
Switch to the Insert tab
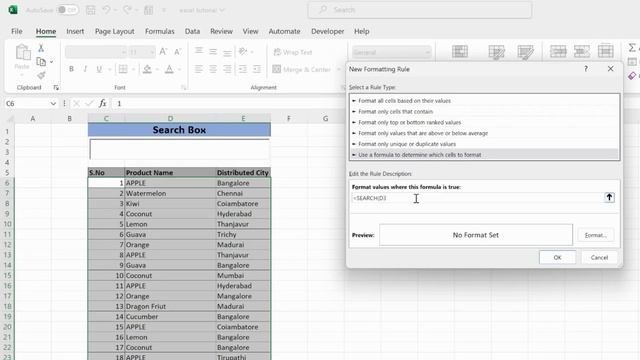click(75, 31)
